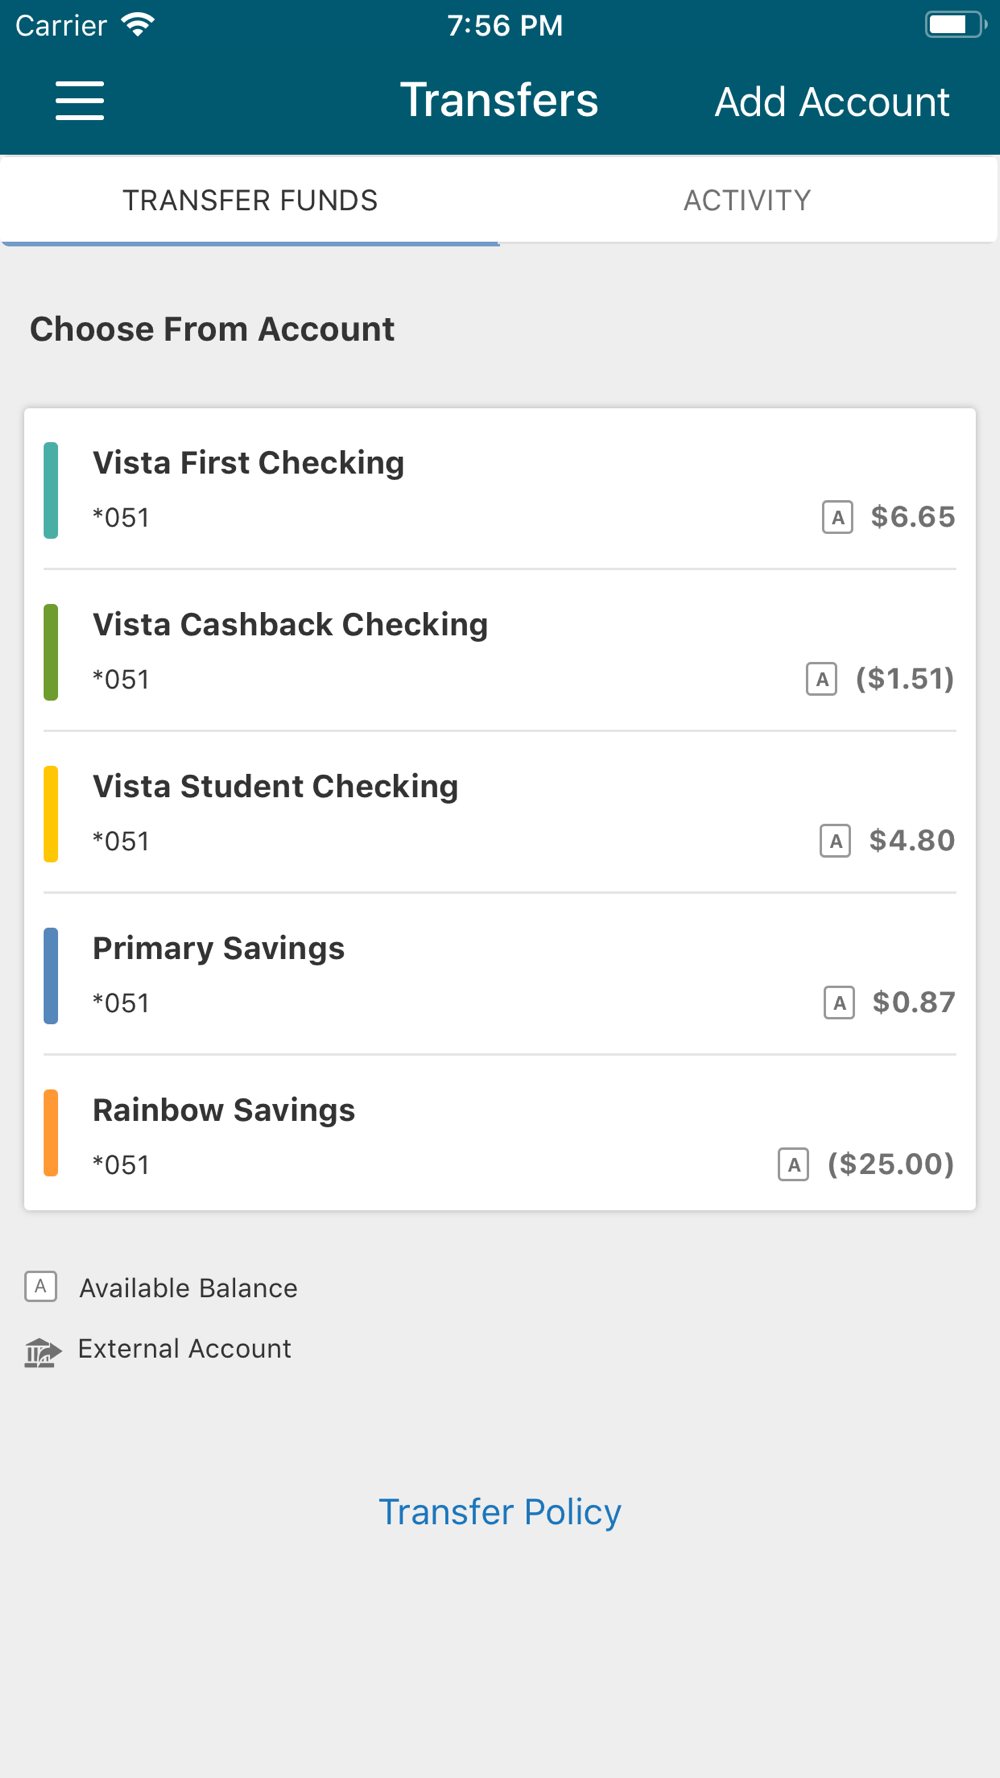Click the Available Balance legend icon
The width and height of the screenshot is (1000, 1778).
[x=41, y=1287]
